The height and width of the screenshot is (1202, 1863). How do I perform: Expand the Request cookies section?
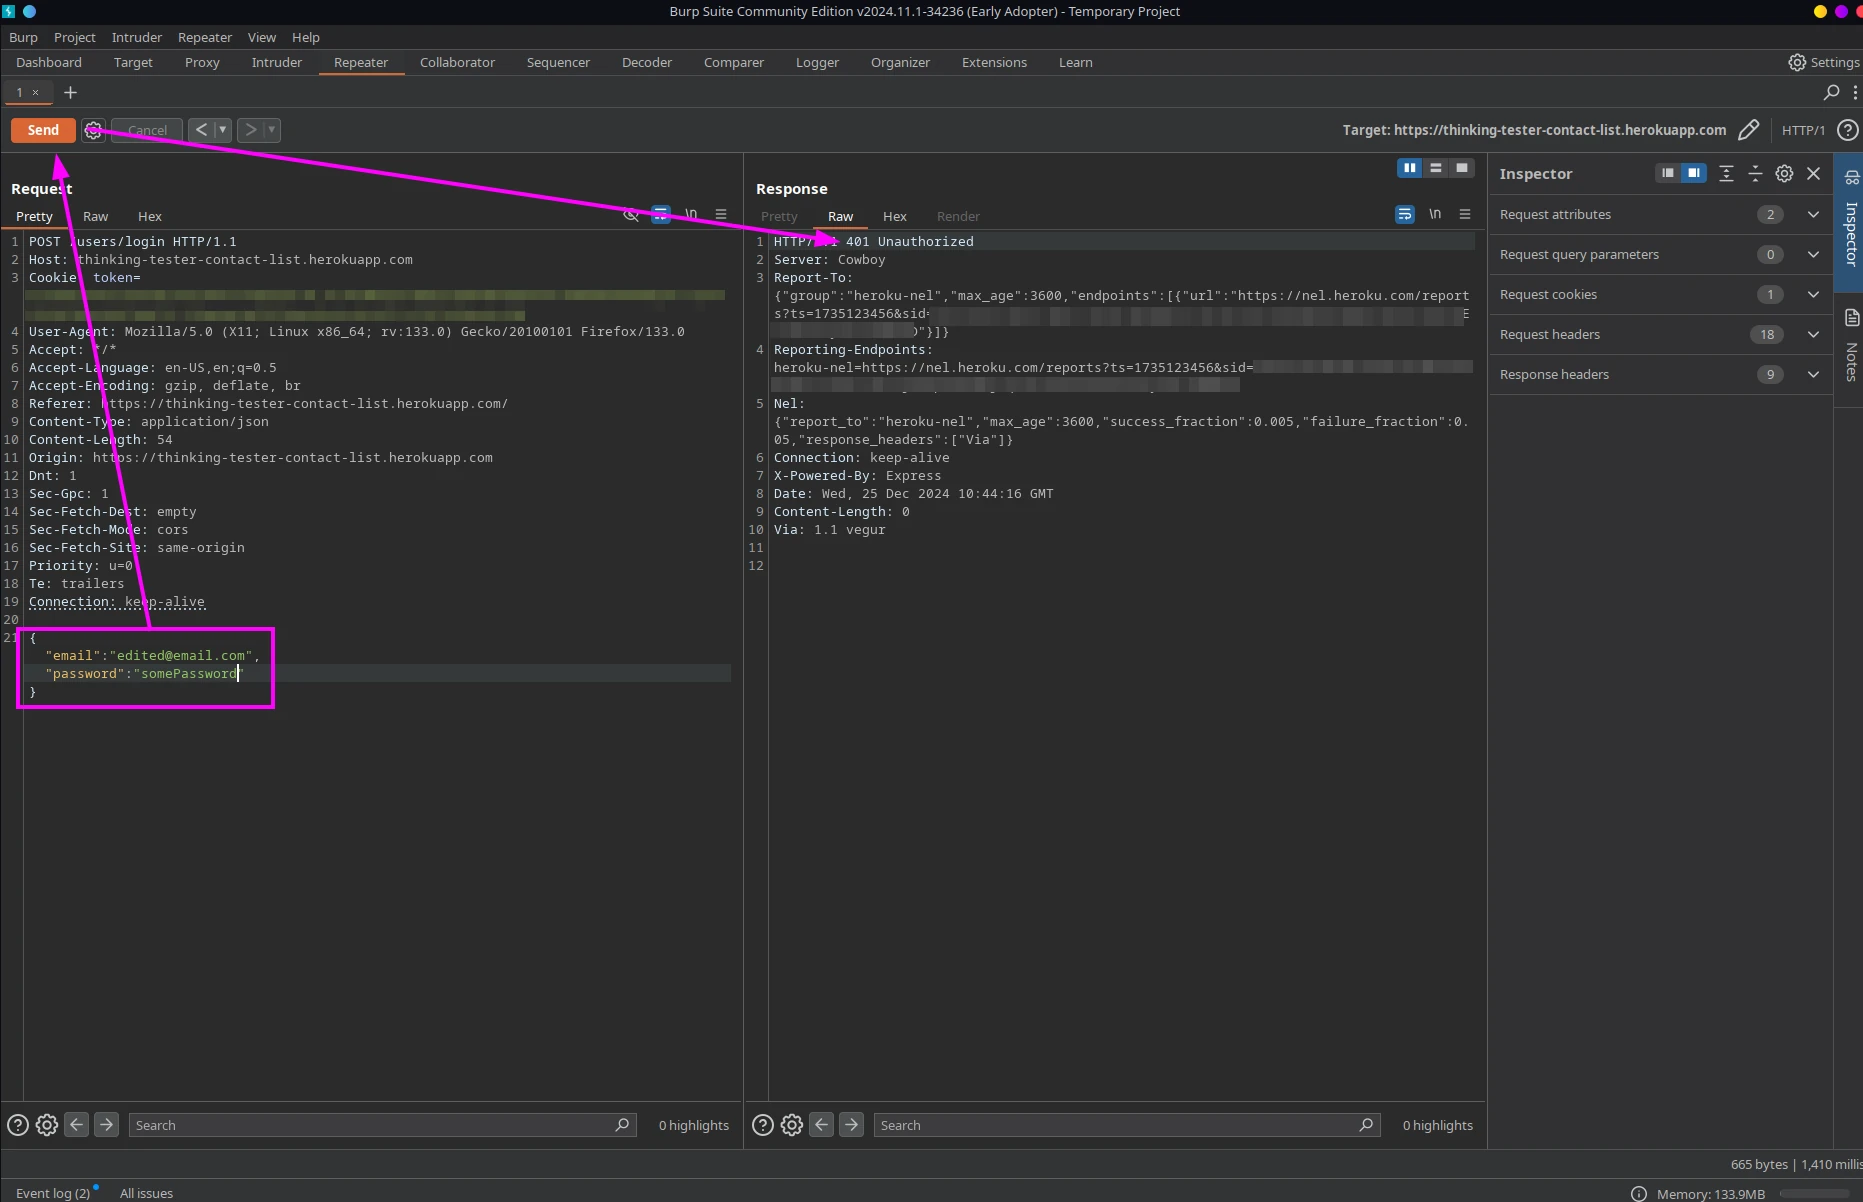tap(1812, 294)
